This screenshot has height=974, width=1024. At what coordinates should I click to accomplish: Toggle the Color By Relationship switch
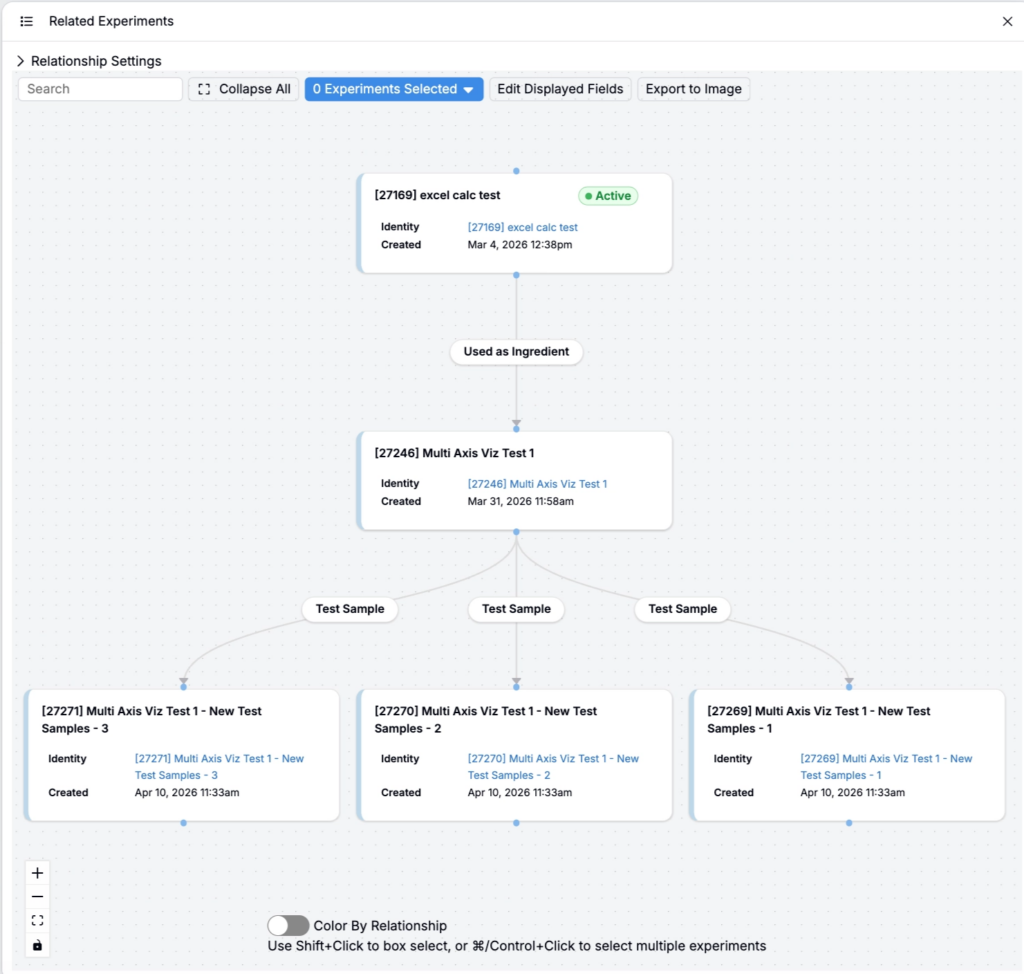point(288,926)
